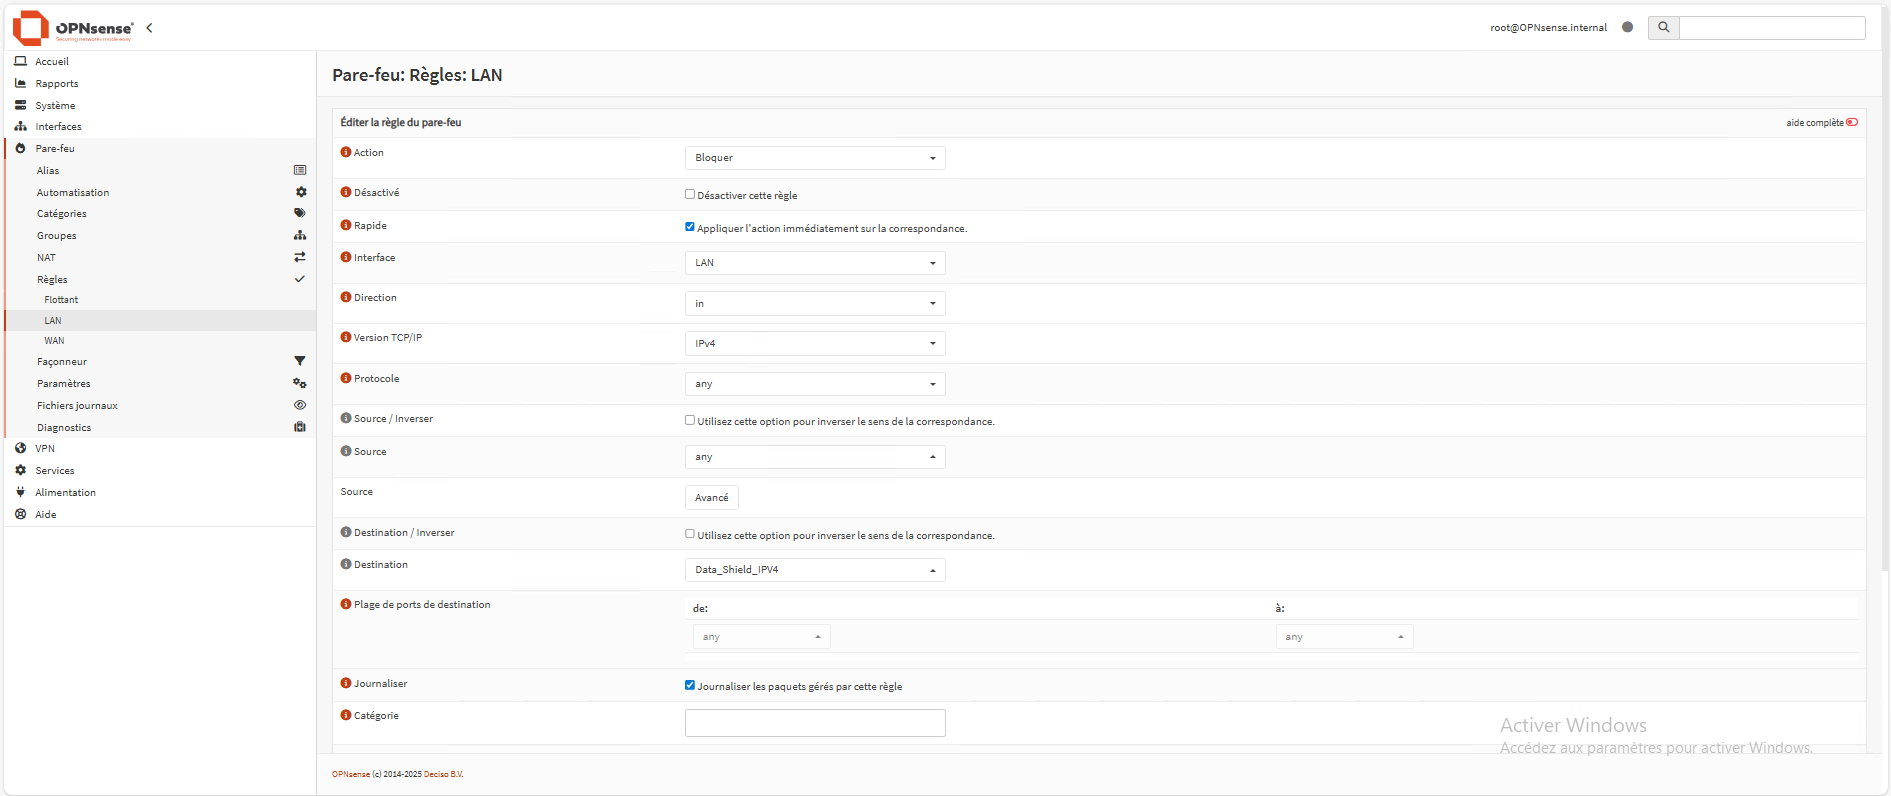Click the Fichiers journaux eye icon
Image resolution: width=1891 pixels, height=796 pixels.
tap(299, 405)
